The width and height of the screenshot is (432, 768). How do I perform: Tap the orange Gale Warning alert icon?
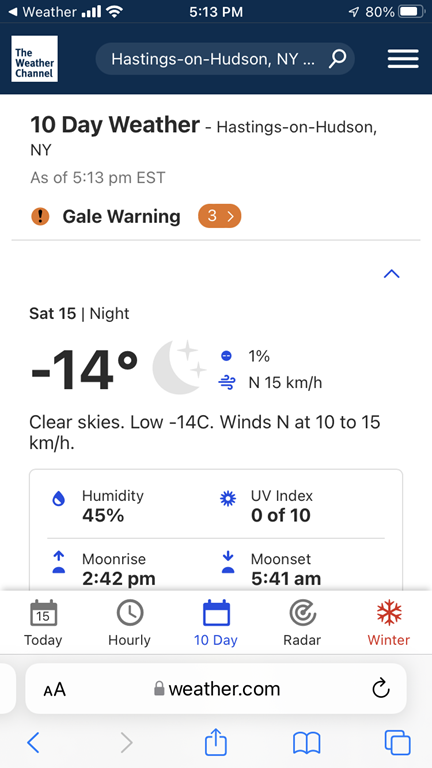coord(40,216)
